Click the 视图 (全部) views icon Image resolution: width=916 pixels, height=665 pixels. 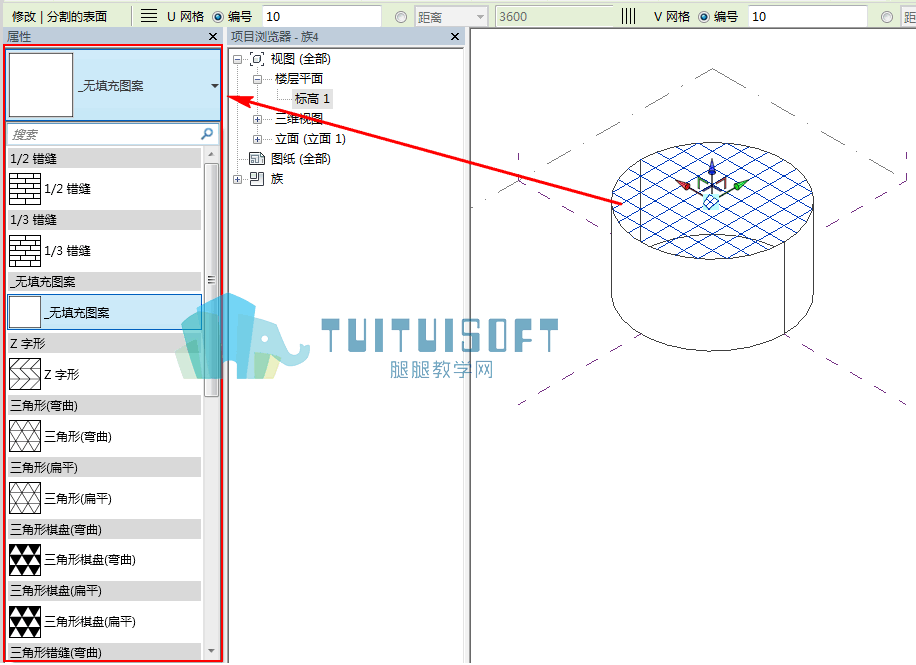point(257,58)
